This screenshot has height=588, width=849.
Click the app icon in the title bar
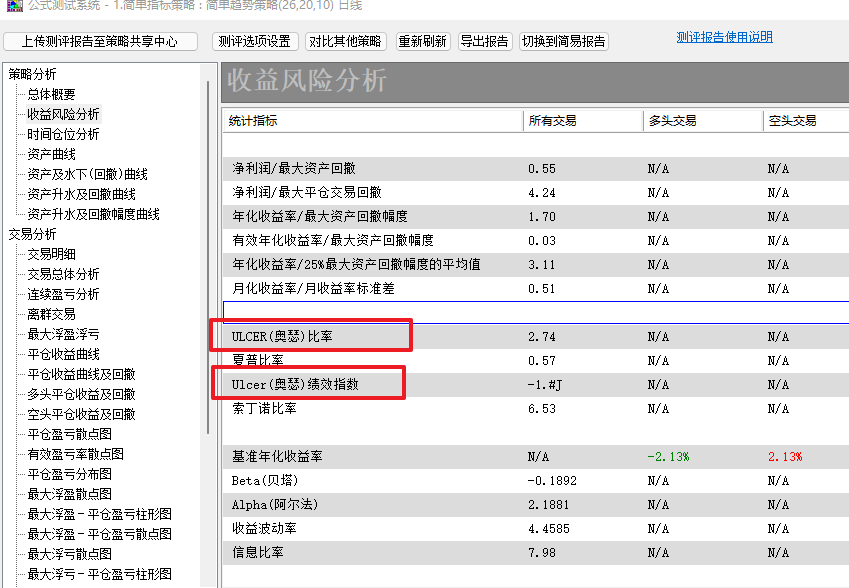(15, 5)
